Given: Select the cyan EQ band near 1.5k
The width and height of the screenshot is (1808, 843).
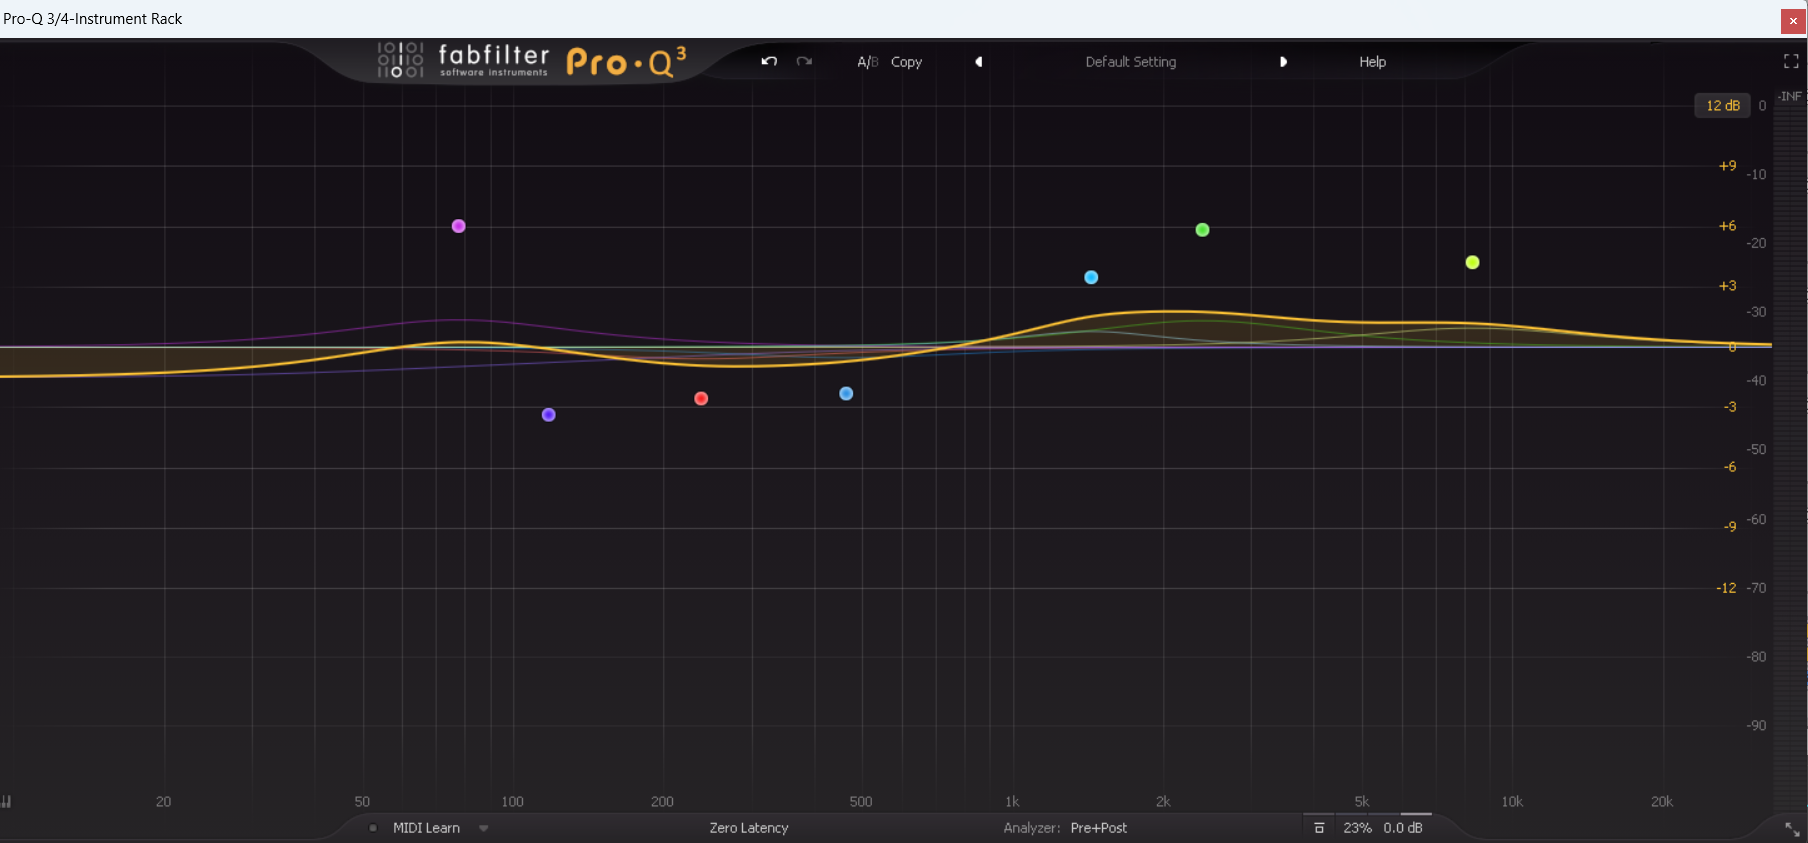Looking at the screenshot, I should point(1091,277).
